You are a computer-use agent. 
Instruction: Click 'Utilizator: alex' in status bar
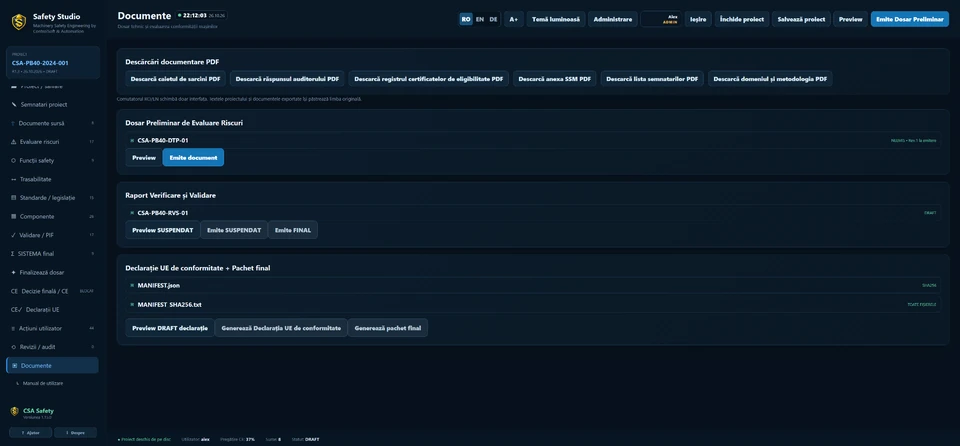click(196, 439)
